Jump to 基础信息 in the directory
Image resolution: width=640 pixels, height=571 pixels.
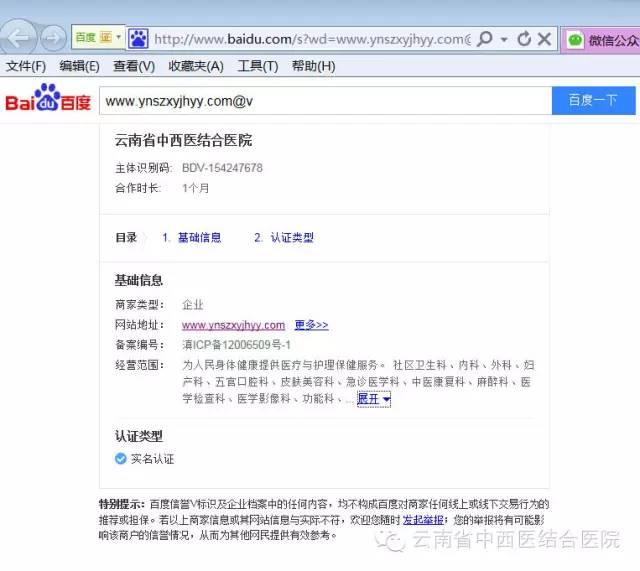tap(199, 238)
